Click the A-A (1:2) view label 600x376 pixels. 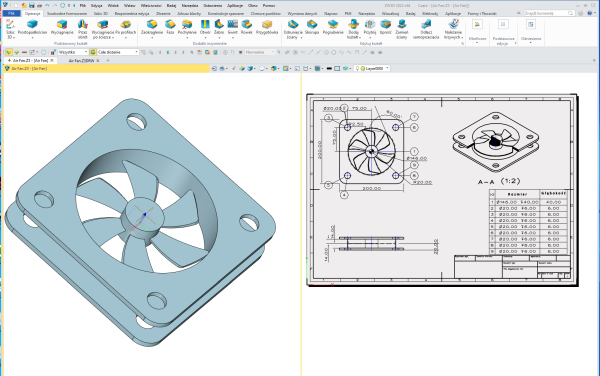point(499,181)
